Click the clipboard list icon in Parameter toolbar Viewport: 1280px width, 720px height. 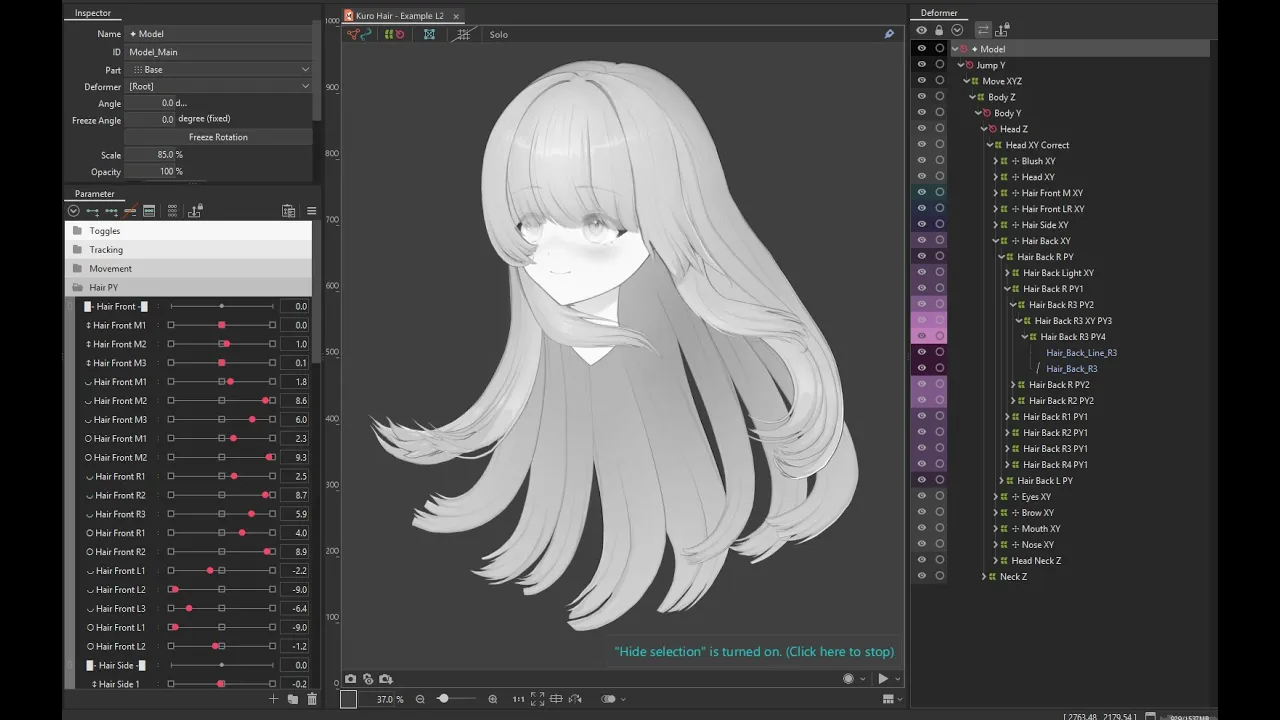[288, 211]
